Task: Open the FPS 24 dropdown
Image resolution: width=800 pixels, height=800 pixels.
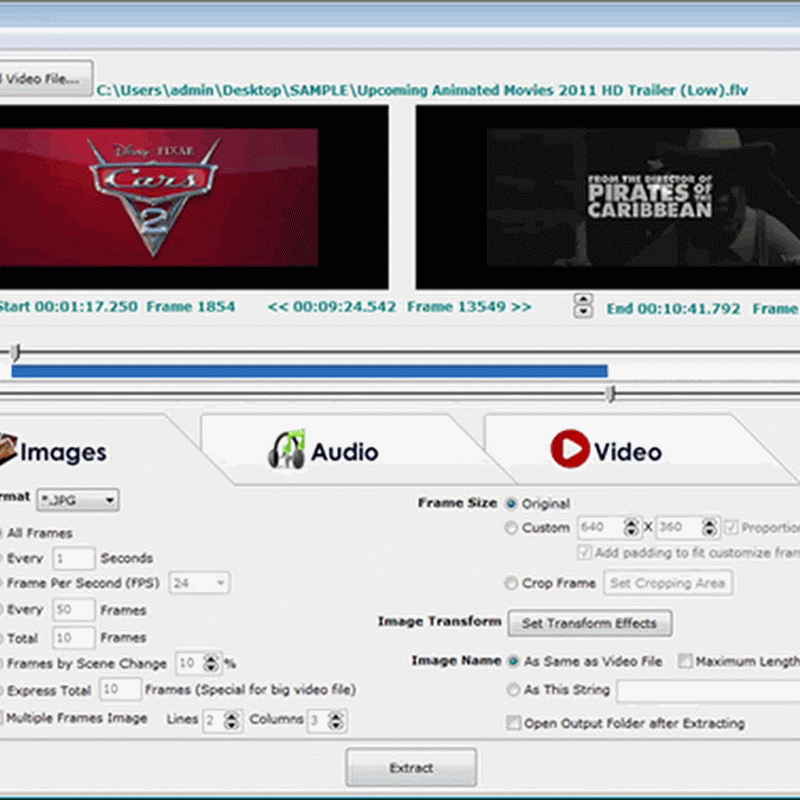Action: click(199, 583)
